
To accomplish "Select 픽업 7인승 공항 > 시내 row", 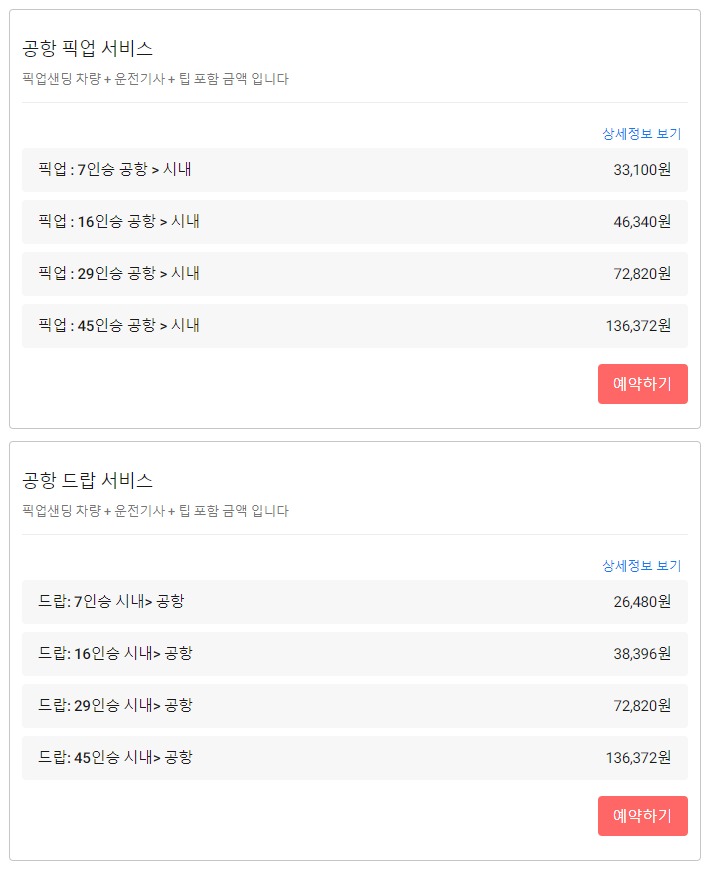I will pyautogui.click(x=354, y=170).
